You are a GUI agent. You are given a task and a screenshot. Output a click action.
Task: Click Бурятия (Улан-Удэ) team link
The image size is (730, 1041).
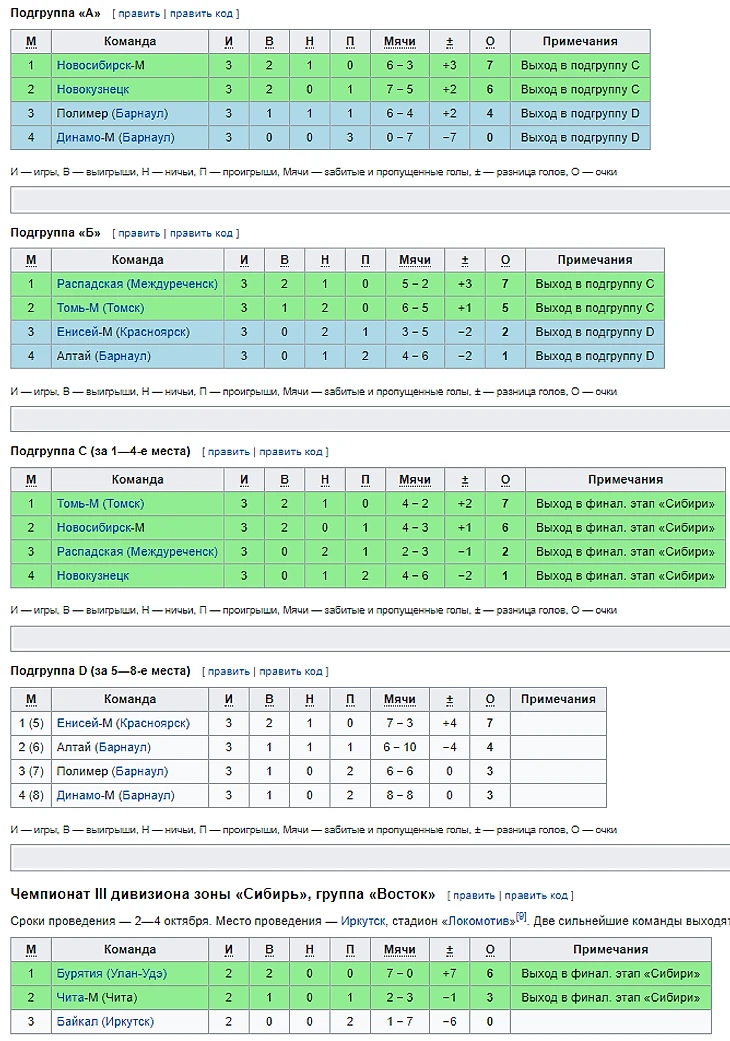[112, 973]
